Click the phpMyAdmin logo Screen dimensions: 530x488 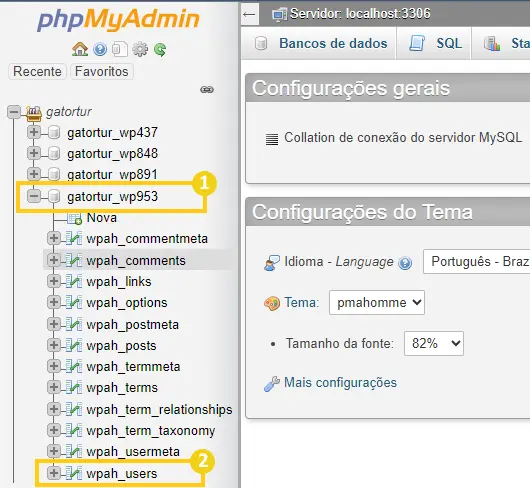[118, 20]
